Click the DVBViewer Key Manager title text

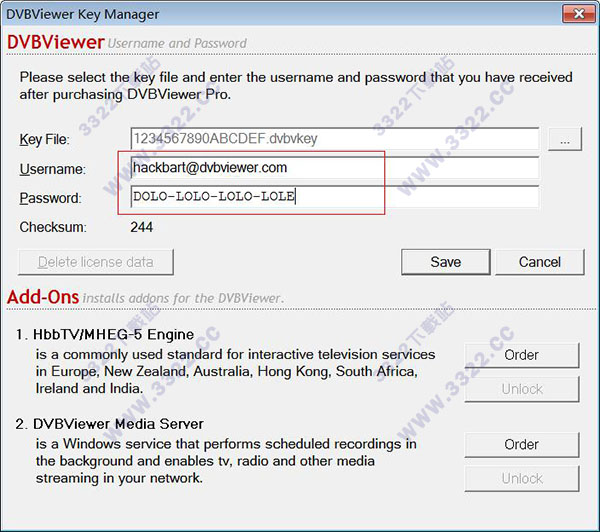(83, 15)
